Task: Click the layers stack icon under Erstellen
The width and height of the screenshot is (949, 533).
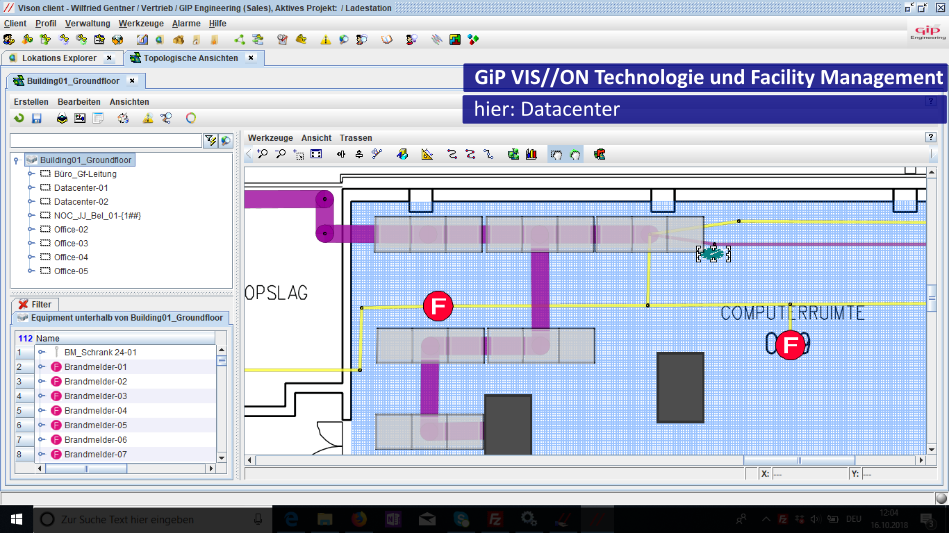Action: 62,118
